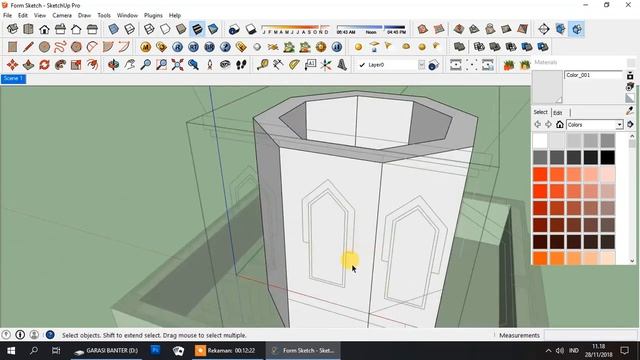
Task: Pick the eyedropper Sample Paint tool
Action: [x=630, y=111]
